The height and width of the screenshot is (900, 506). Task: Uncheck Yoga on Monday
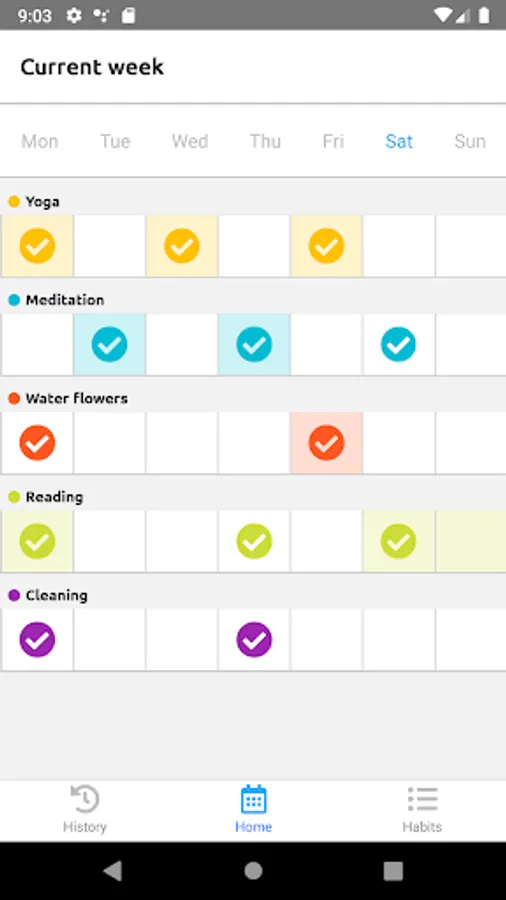37,246
